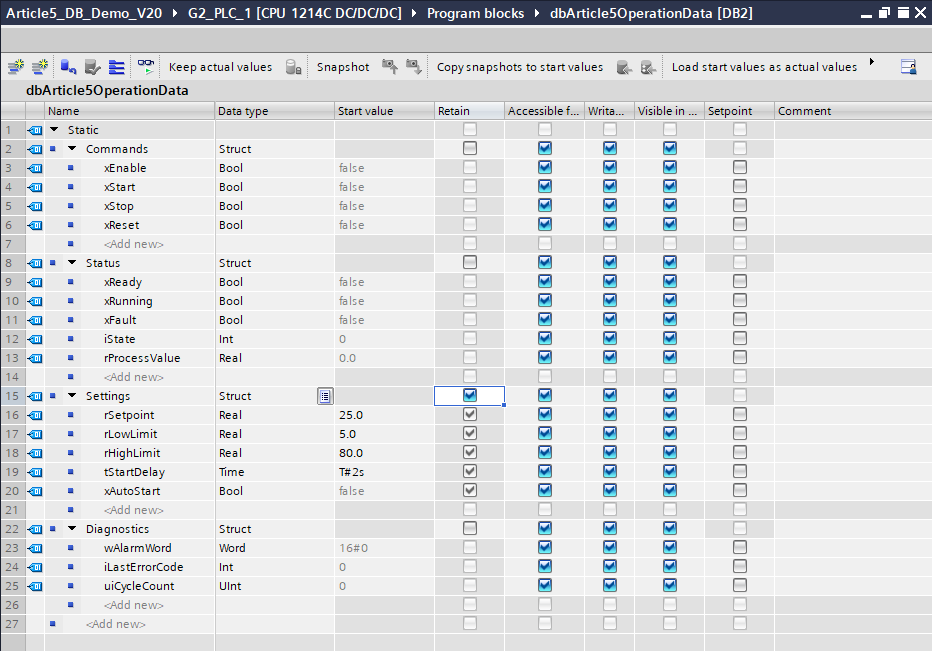Image resolution: width=932 pixels, height=651 pixels.
Task: Select the rProcessValue name cell
Action: pos(142,358)
